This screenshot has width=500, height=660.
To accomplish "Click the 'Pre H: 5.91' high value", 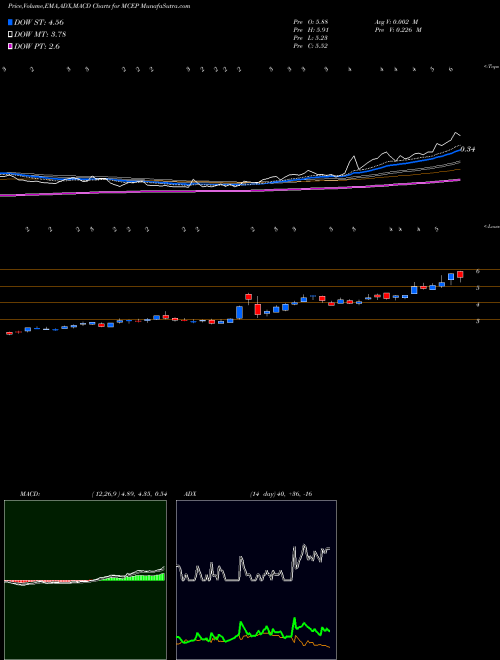I will click(x=311, y=30).
